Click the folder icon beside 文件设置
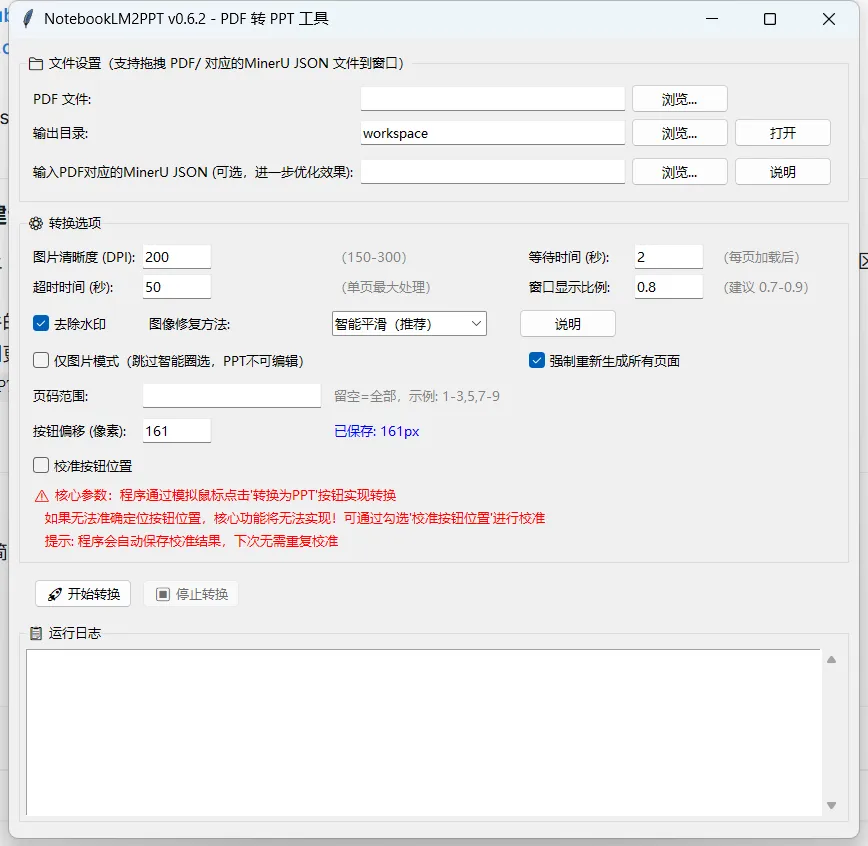 tap(36, 64)
